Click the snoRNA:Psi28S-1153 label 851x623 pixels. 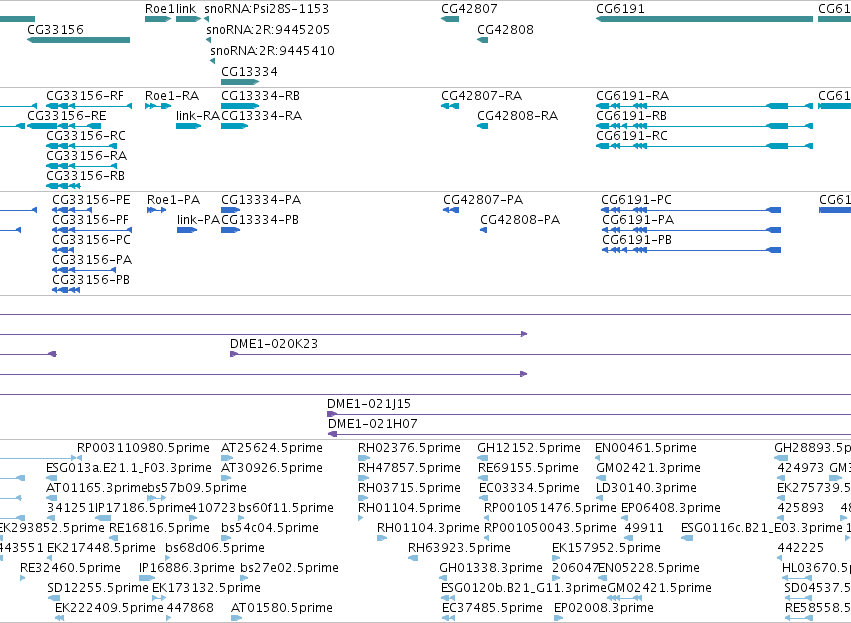coord(266,9)
